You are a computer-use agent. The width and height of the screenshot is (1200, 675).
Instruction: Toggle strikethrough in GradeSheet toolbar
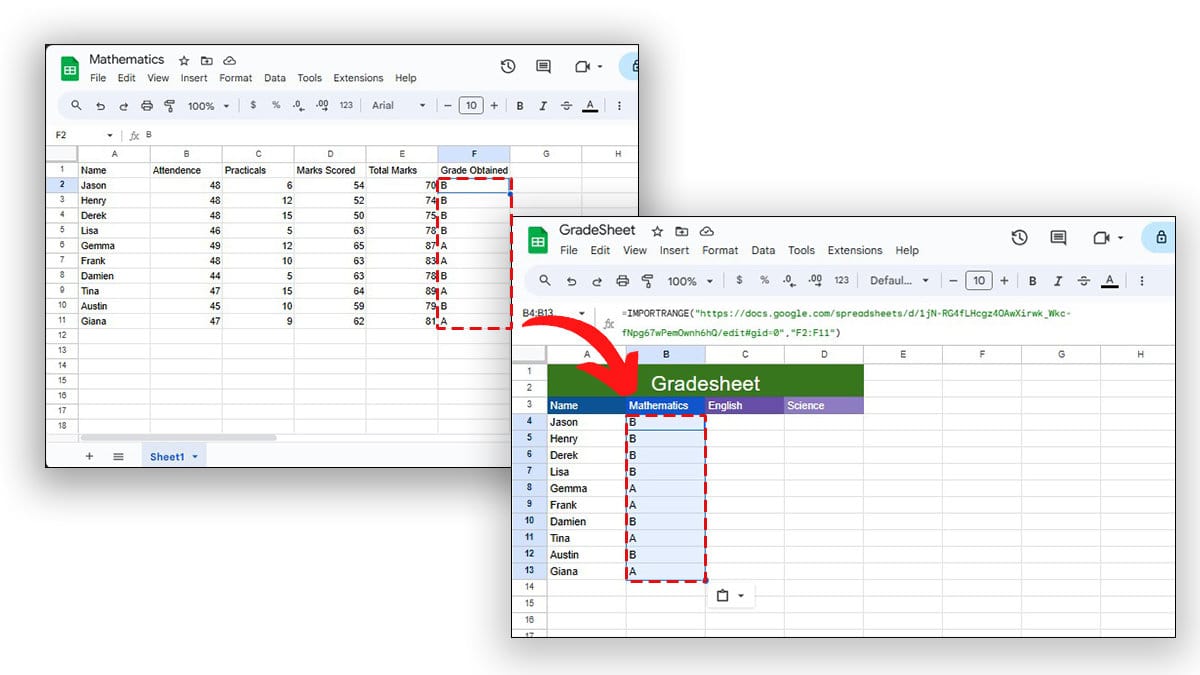tap(1084, 281)
